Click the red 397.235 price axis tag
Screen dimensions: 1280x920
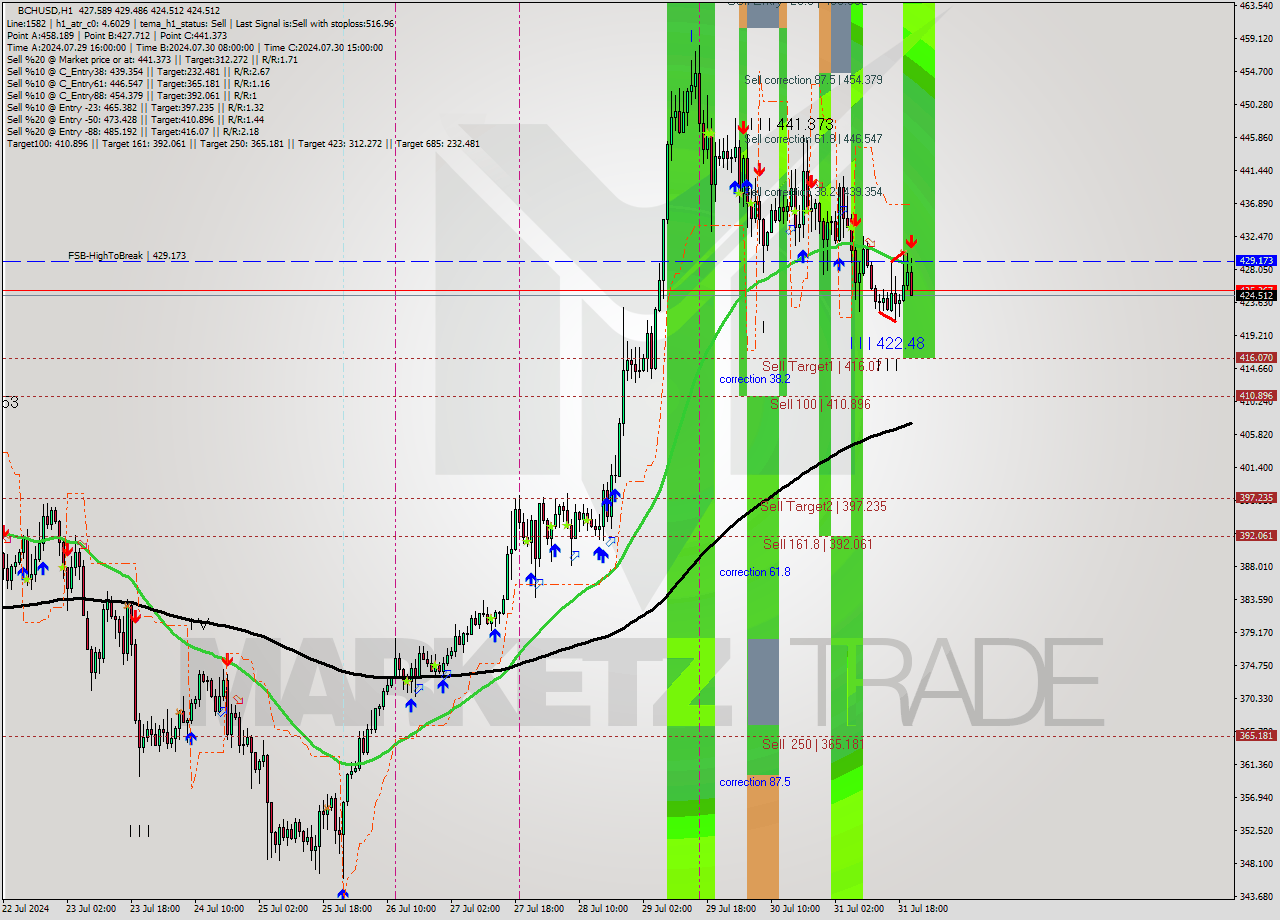click(x=1256, y=497)
